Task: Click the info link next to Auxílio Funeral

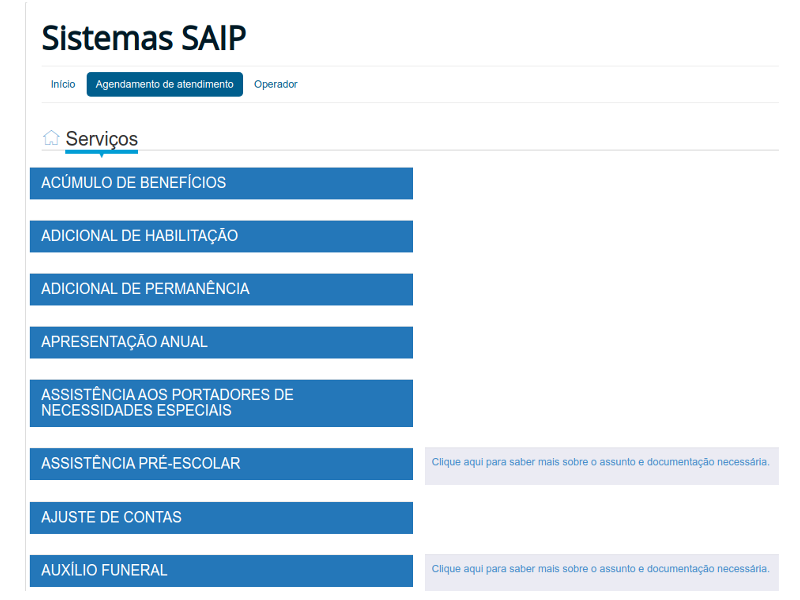Action: (x=600, y=569)
